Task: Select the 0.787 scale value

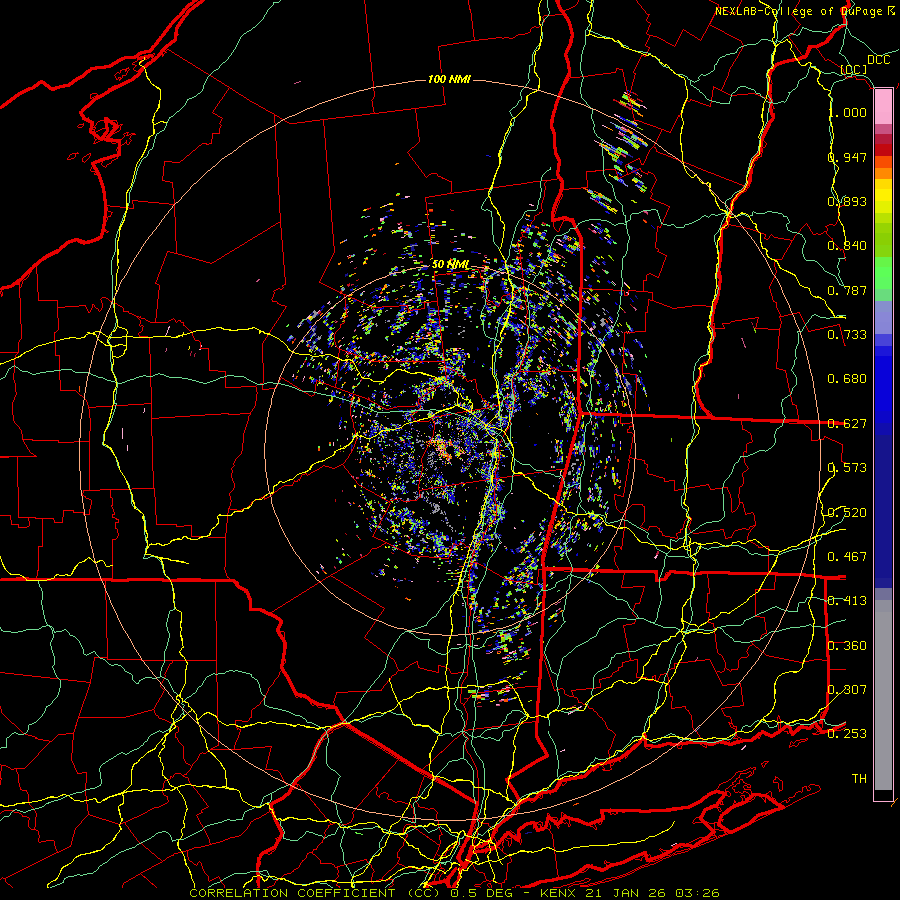Action: tap(847, 290)
